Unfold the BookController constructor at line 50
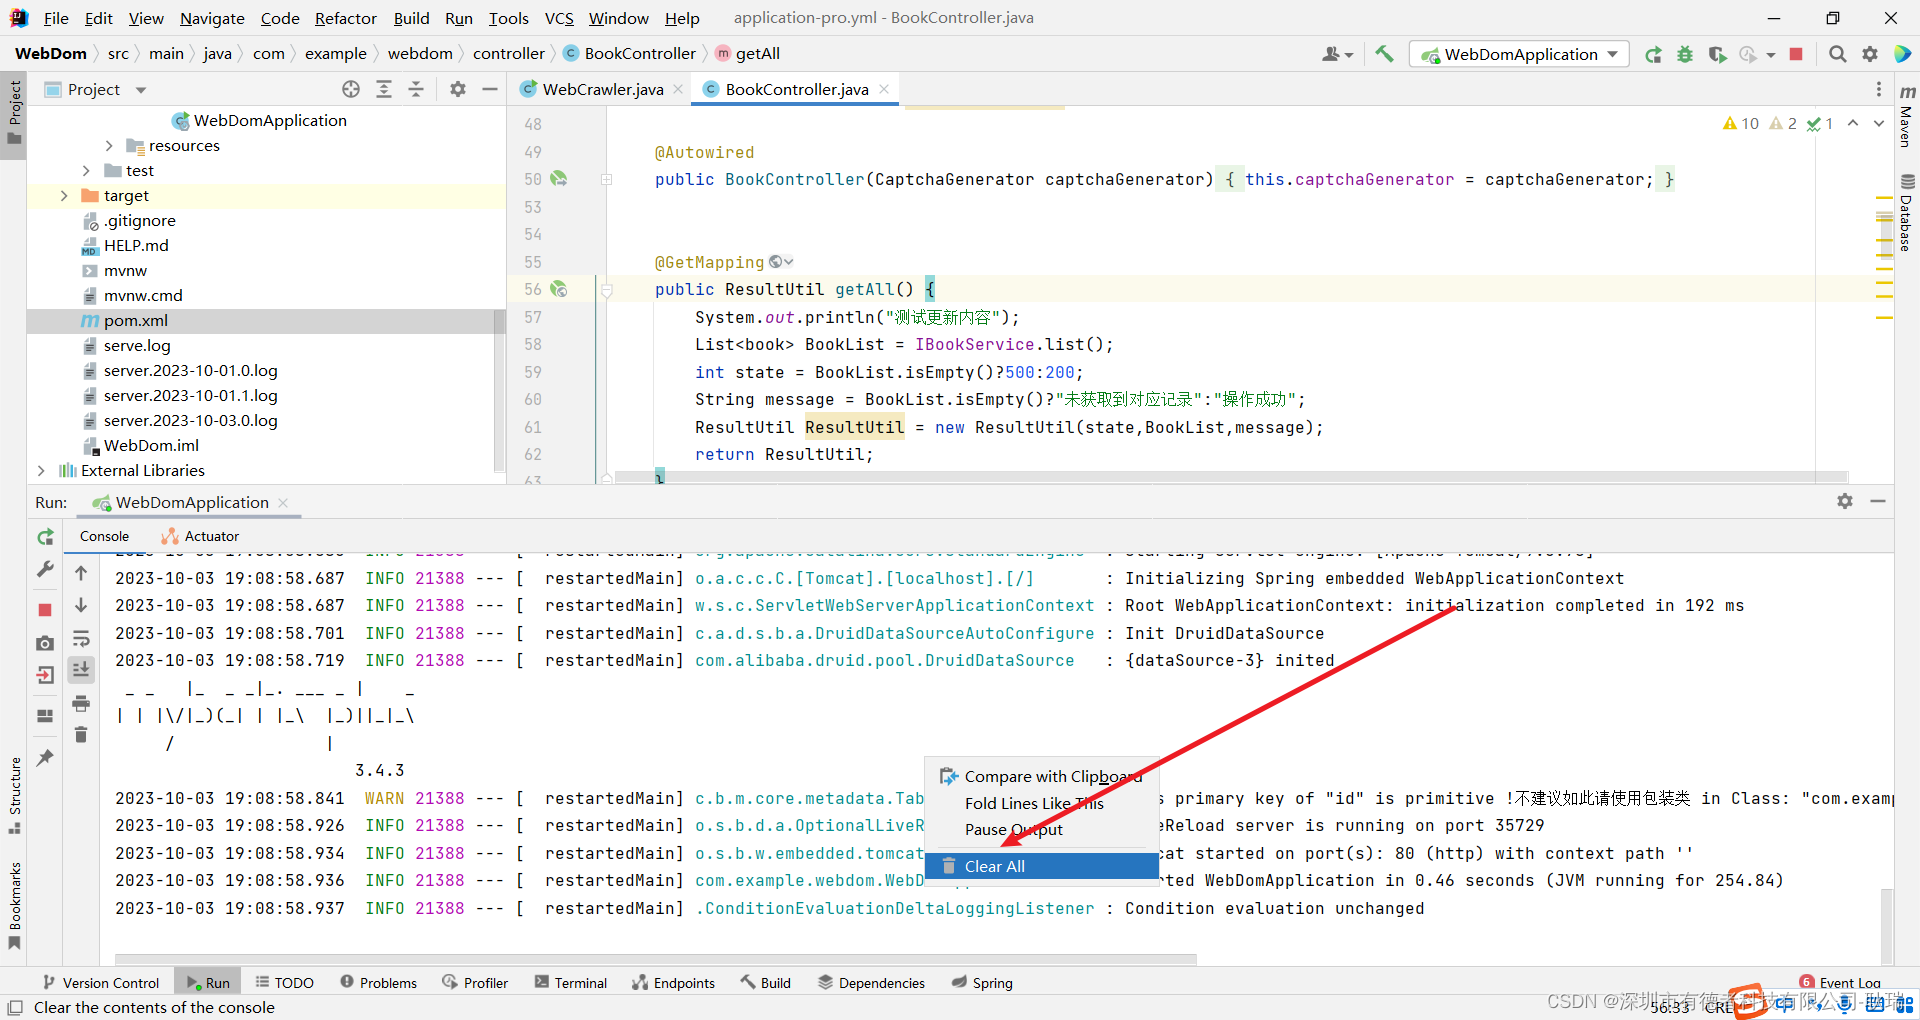The height and width of the screenshot is (1020, 1920). click(x=606, y=180)
